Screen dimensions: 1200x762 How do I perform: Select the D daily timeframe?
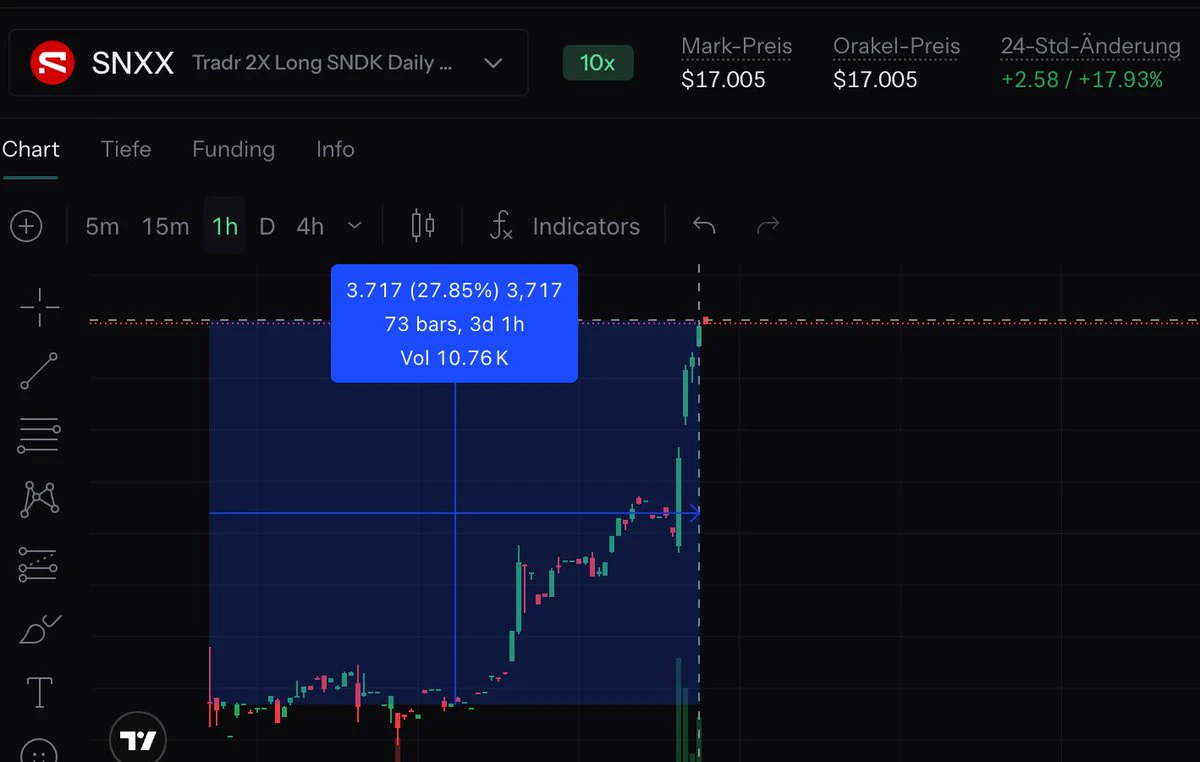point(267,227)
